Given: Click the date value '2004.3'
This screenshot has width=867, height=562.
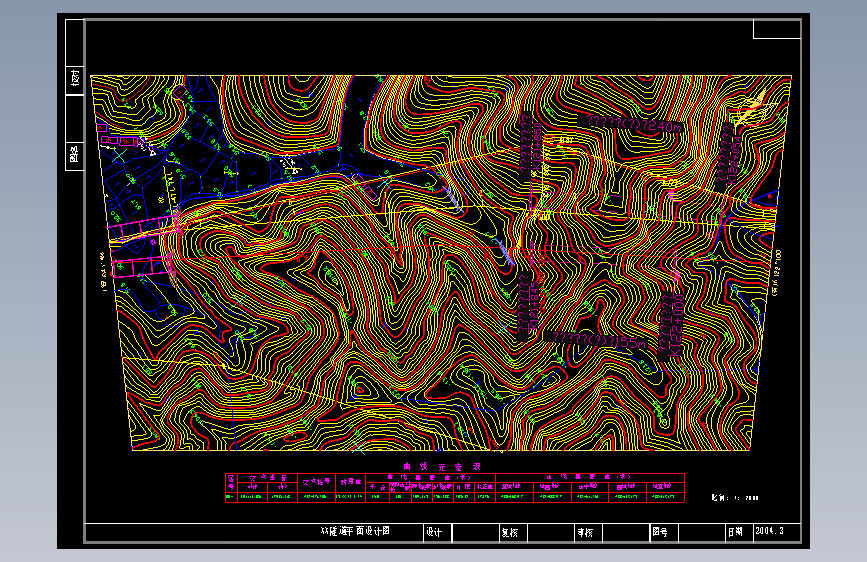Looking at the screenshot, I should point(770,530).
